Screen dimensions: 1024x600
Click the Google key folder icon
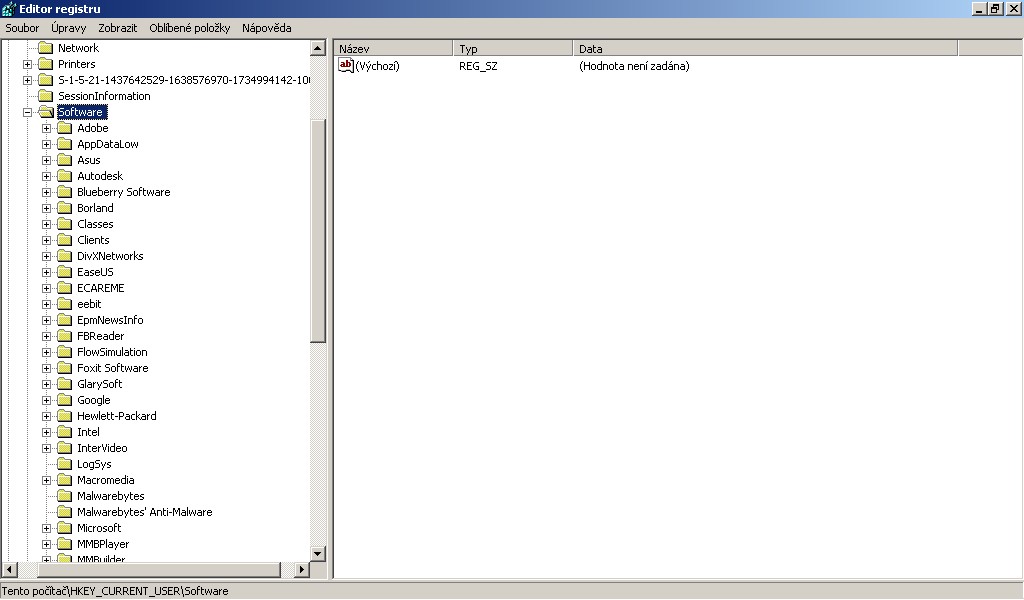pyautogui.click(x=65, y=400)
